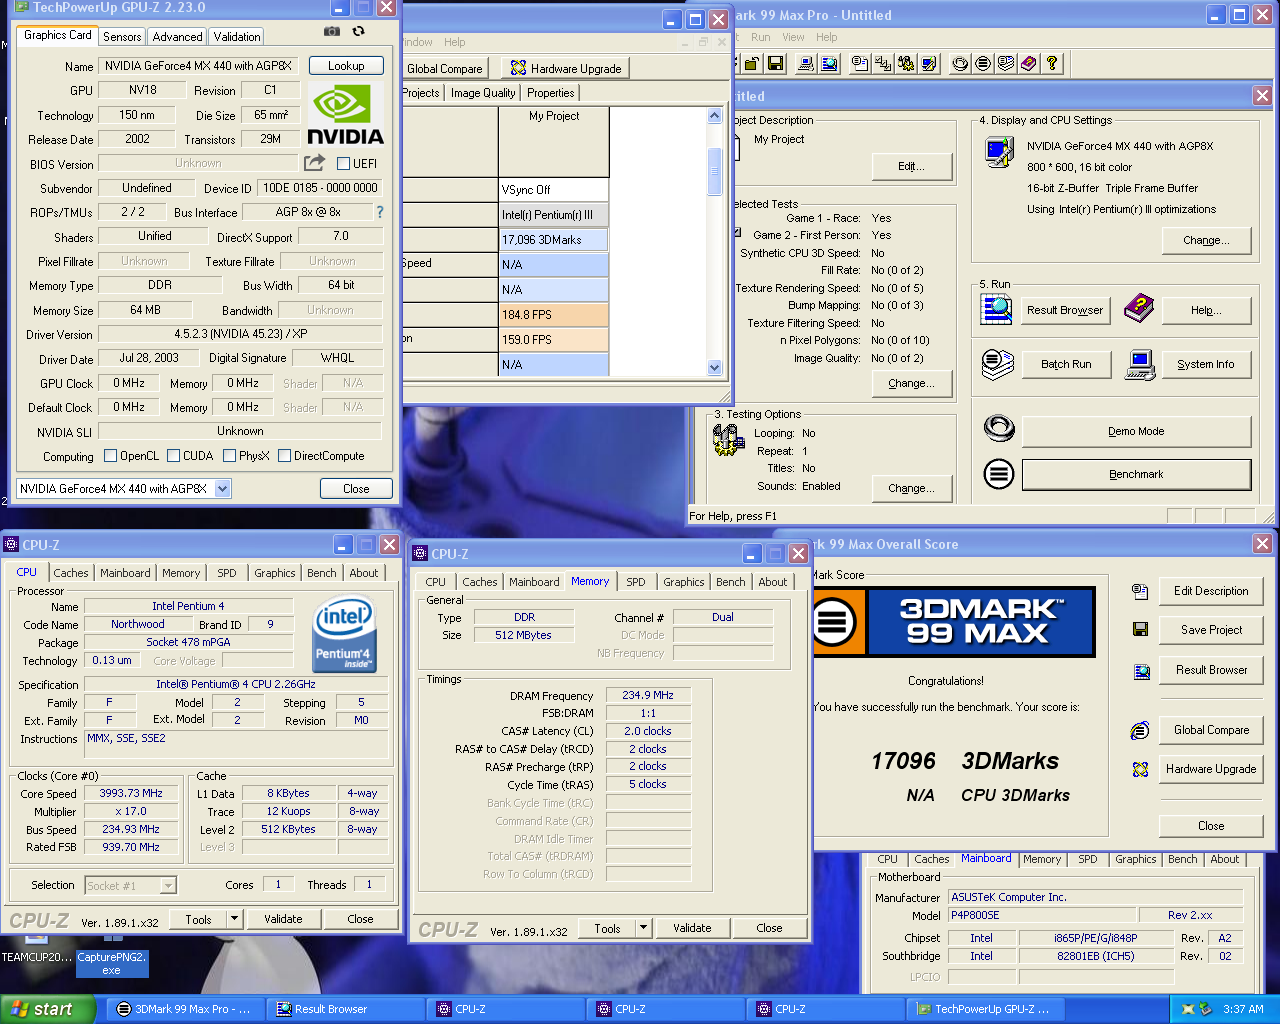1280x1024 pixels.
Task: Click the Demo Mode ring icon in 3DMark toolbar
Action: (x=960, y=63)
